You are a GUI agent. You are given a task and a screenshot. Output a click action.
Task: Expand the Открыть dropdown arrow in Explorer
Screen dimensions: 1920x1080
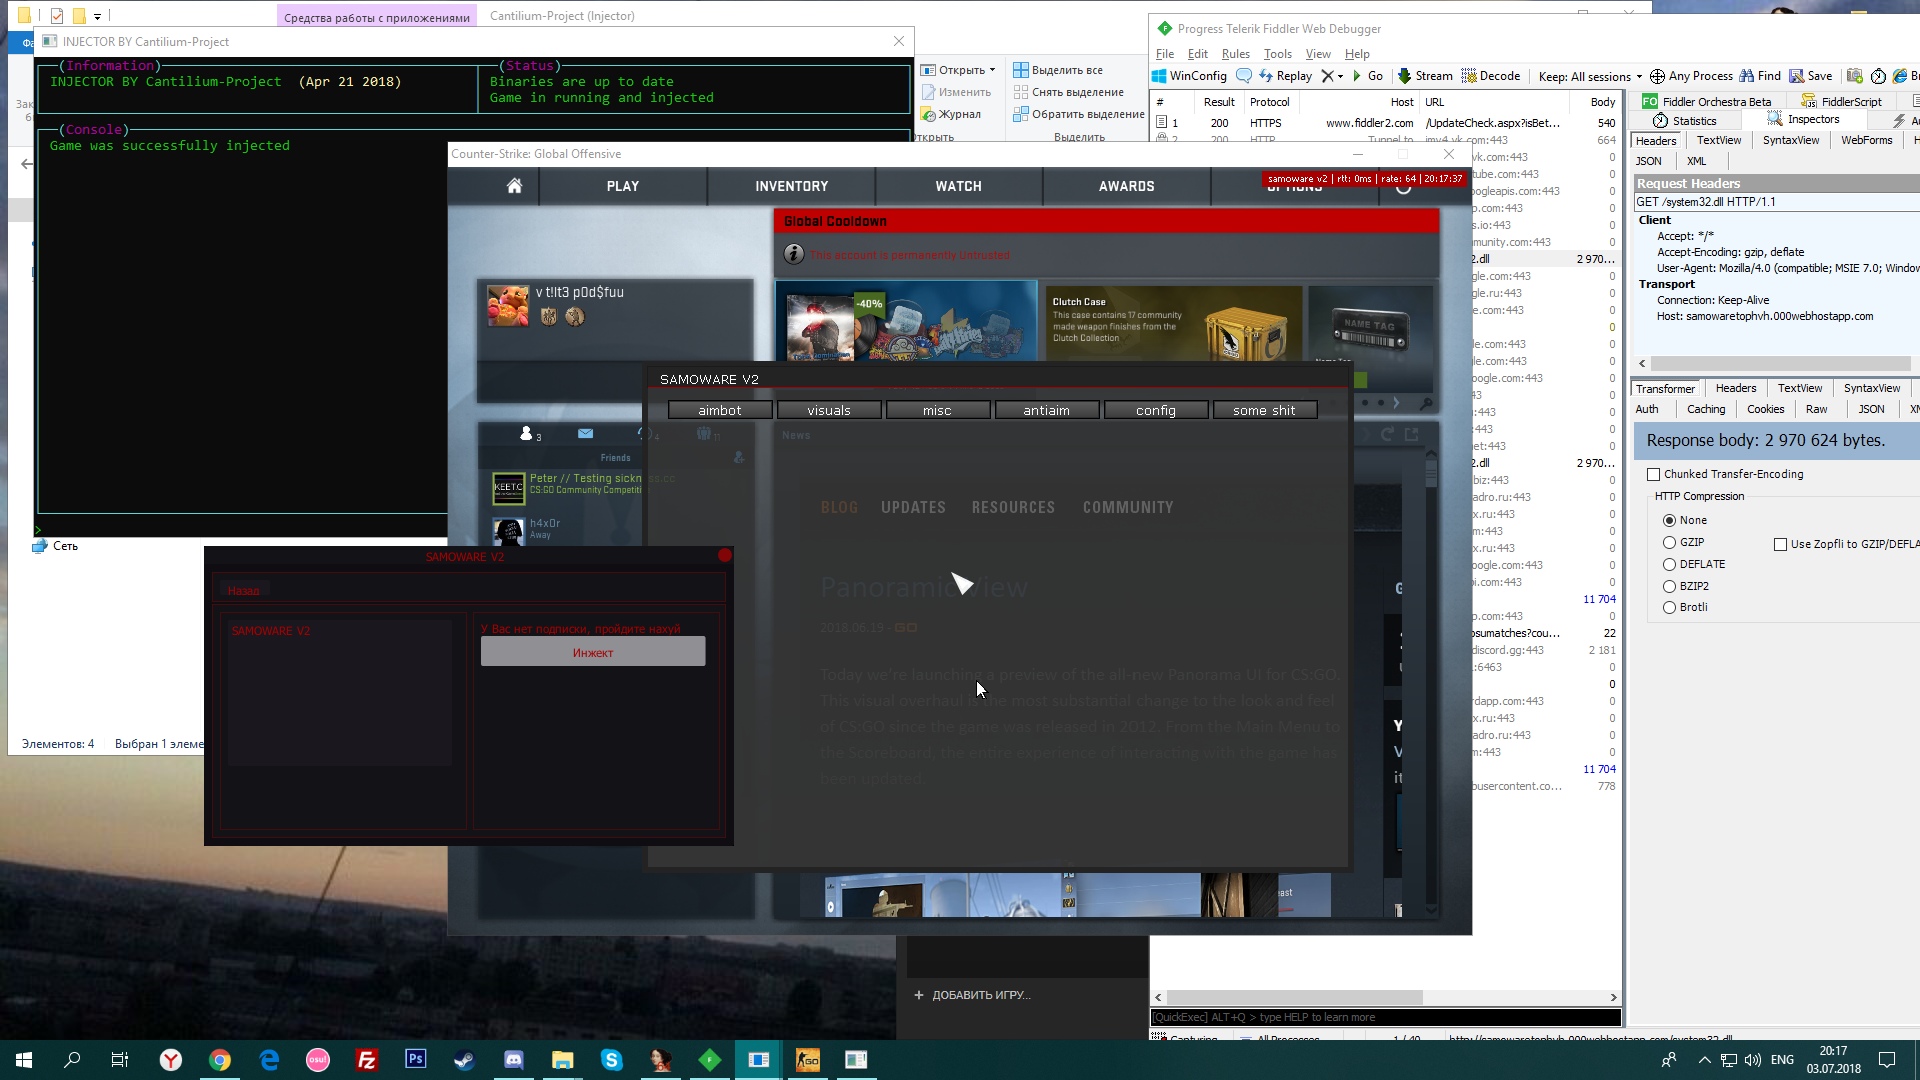pyautogui.click(x=992, y=70)
